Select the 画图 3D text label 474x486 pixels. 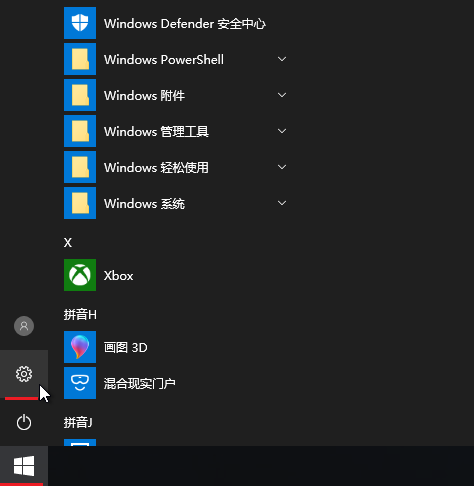[125, 348]
